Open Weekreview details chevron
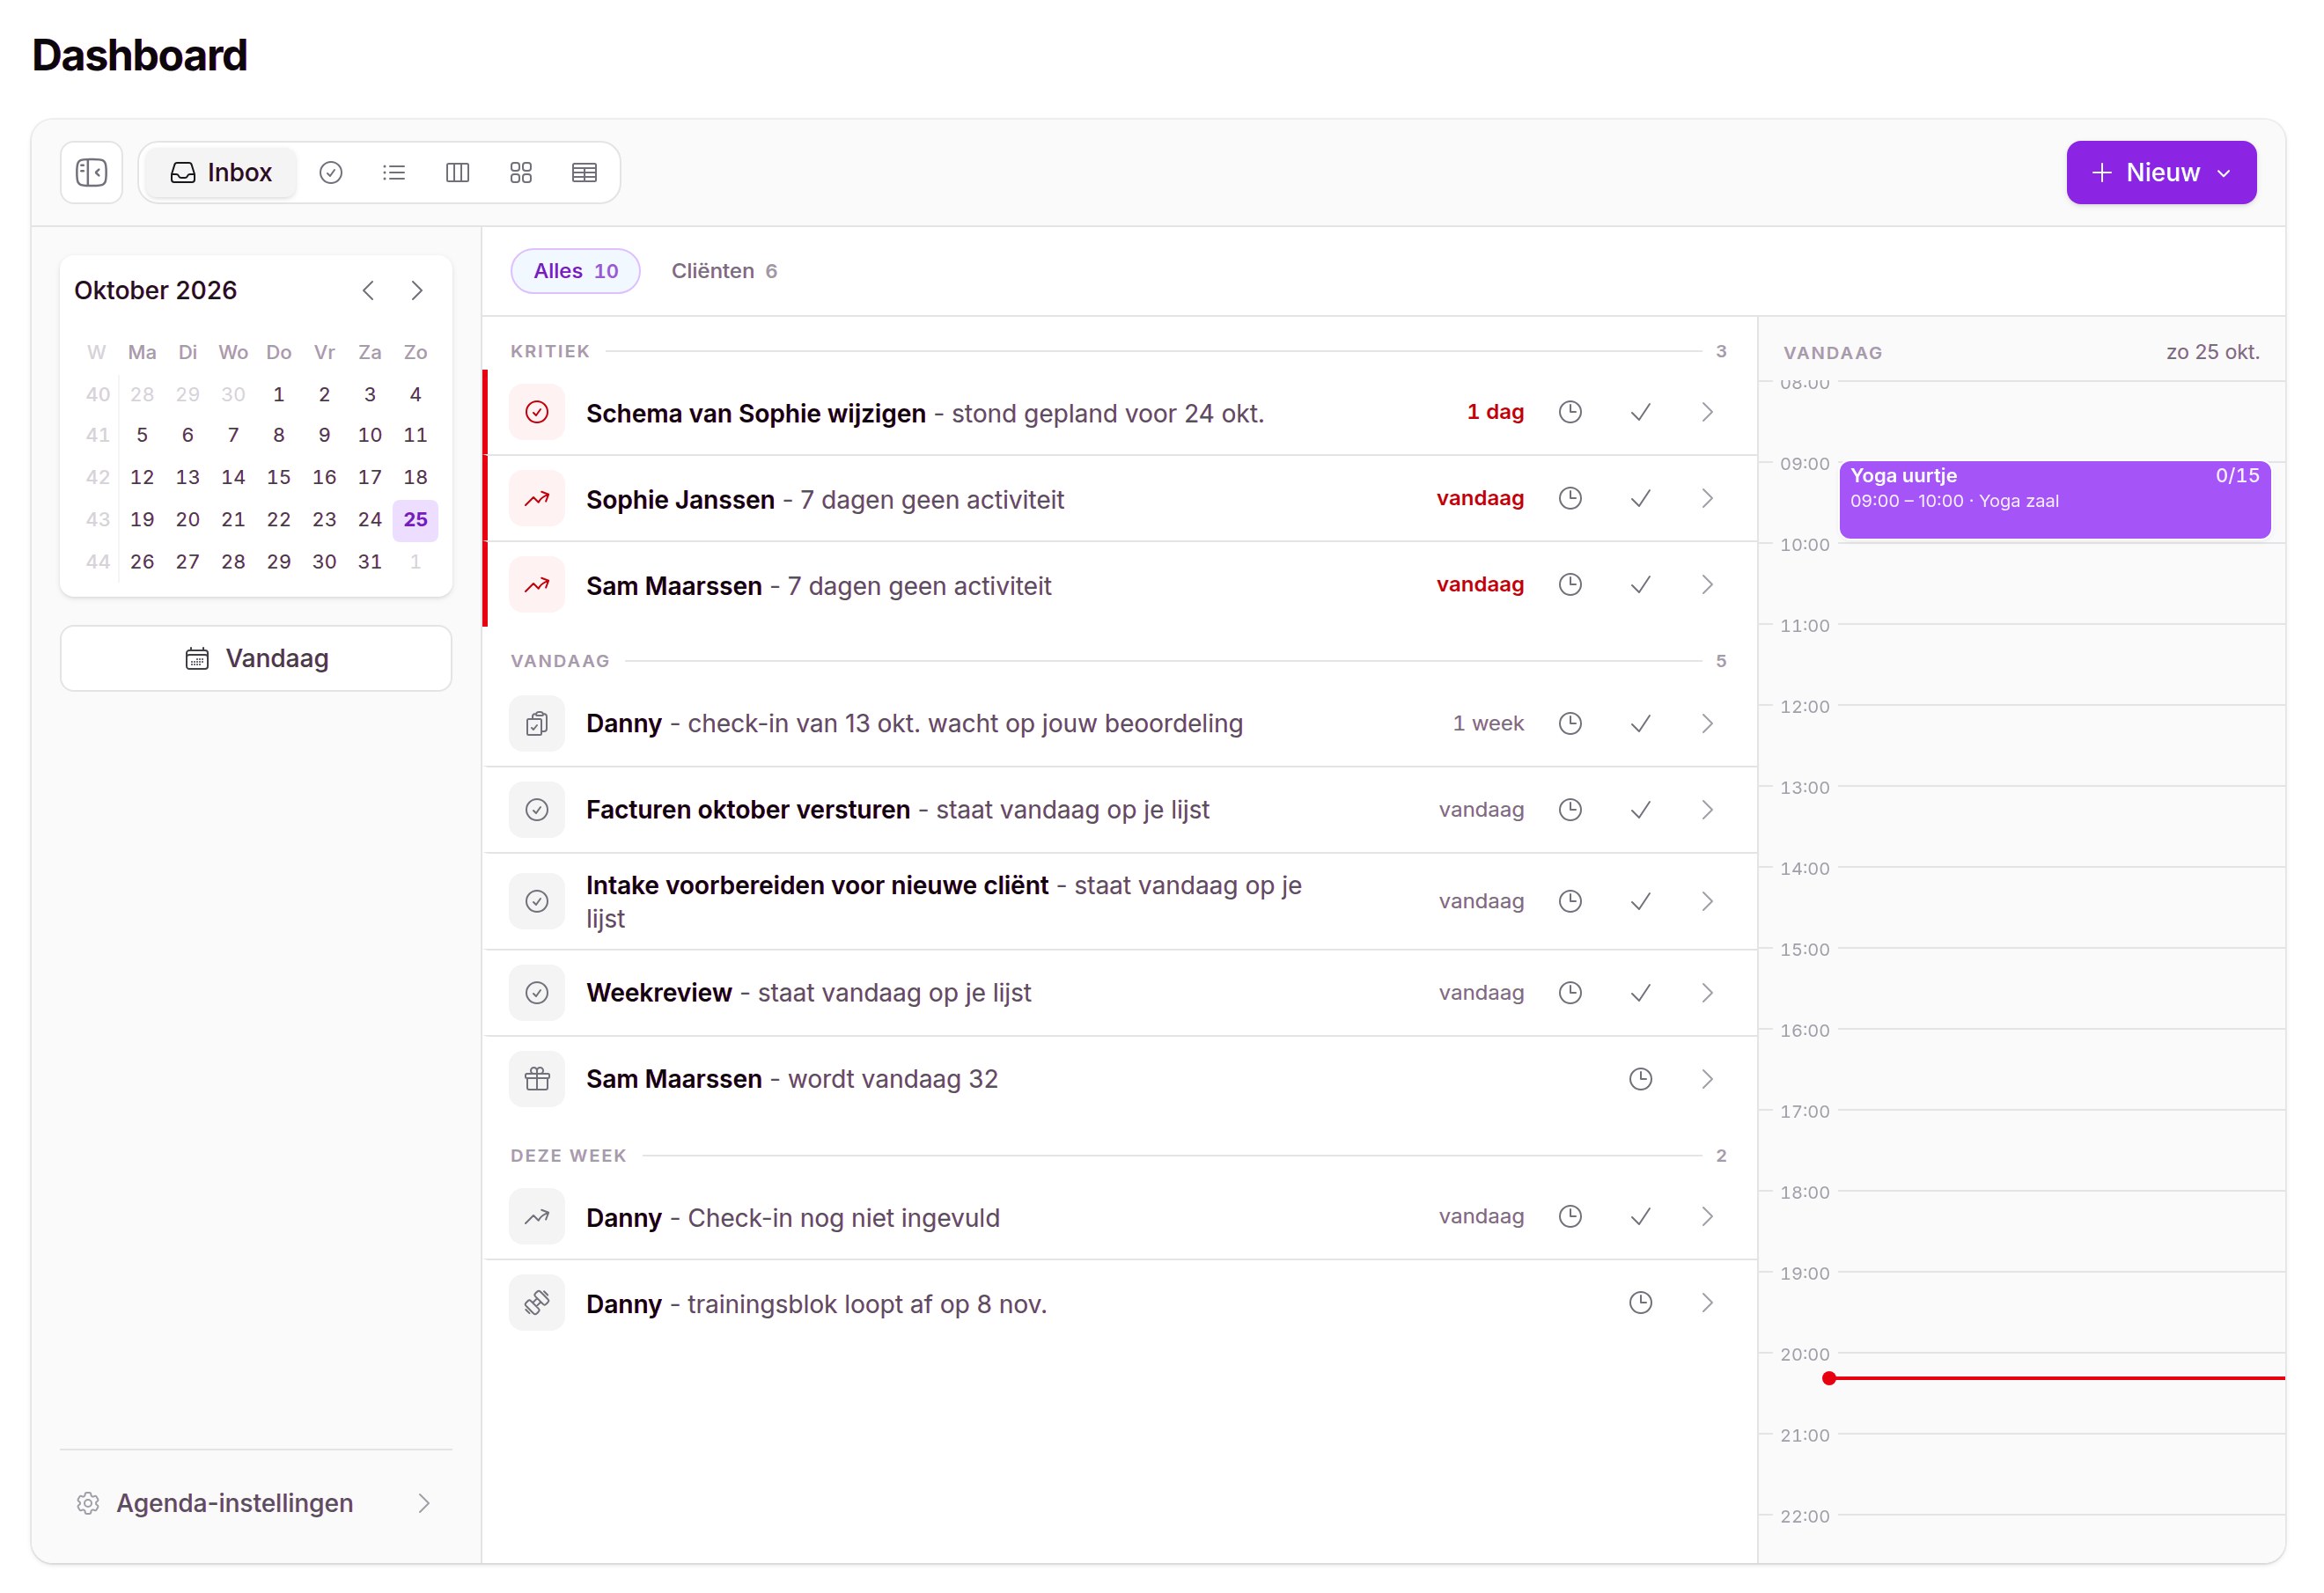Image resolution: width=2324 pixels, height=1593 pixels. [1707, 992]
